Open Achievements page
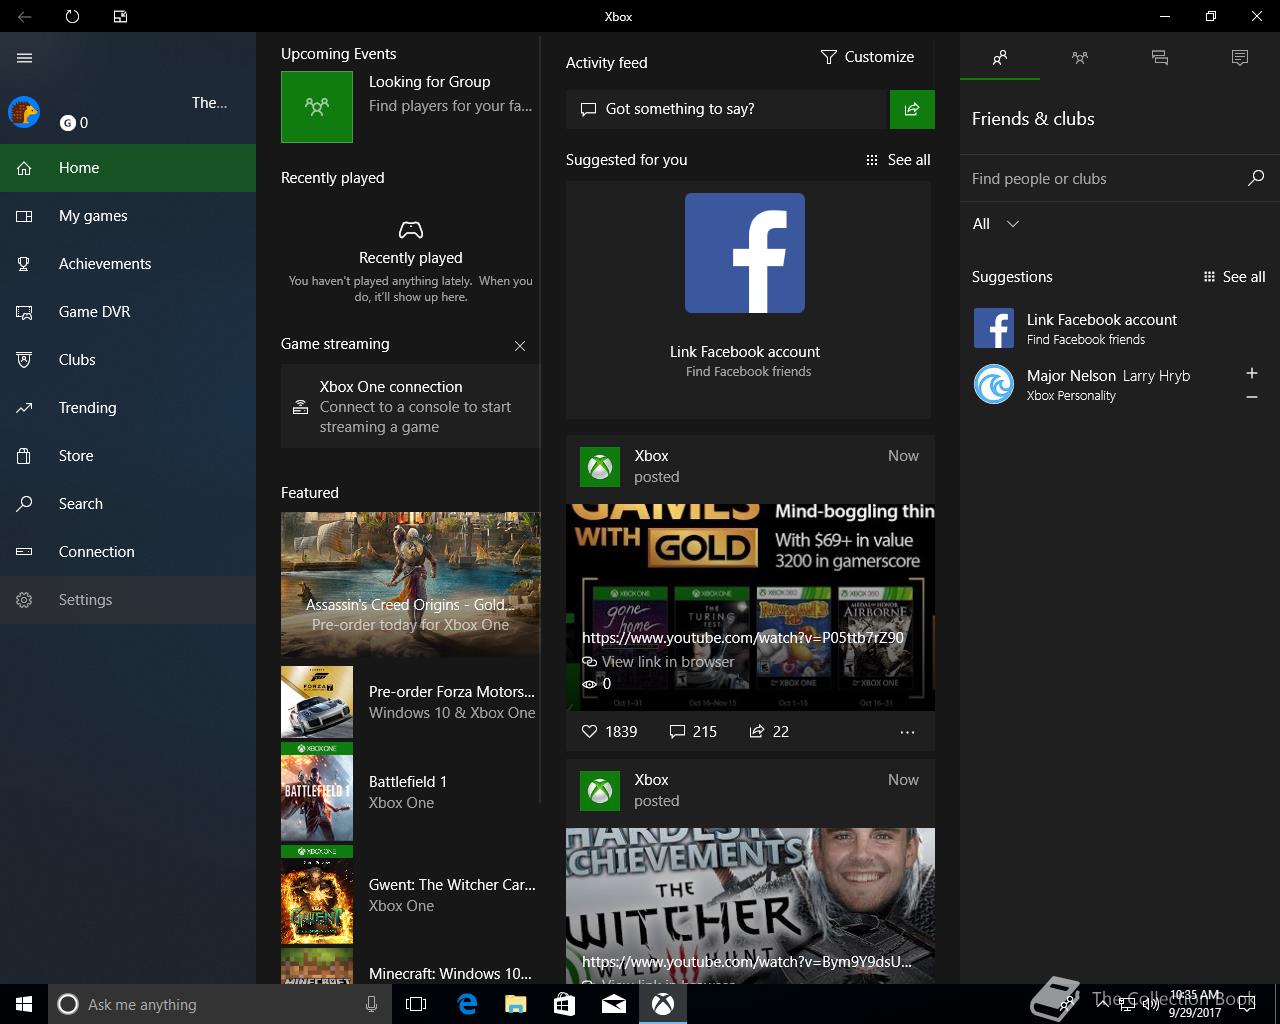The width and height of the screenshot is (1280, 1024). point(128,264)
